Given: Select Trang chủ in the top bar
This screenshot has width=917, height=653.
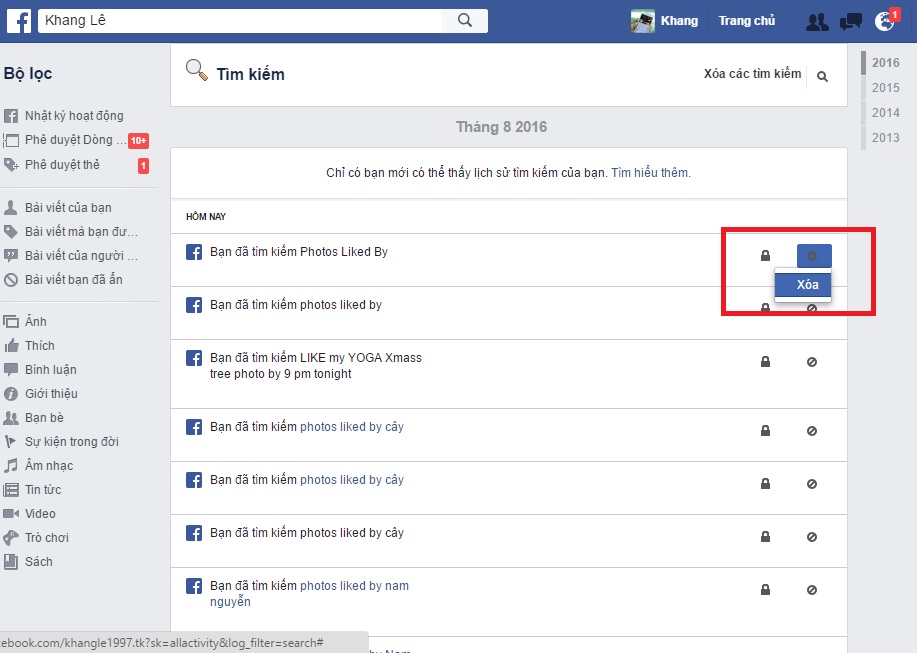Looking at the screenshot, I should (746, 20).
